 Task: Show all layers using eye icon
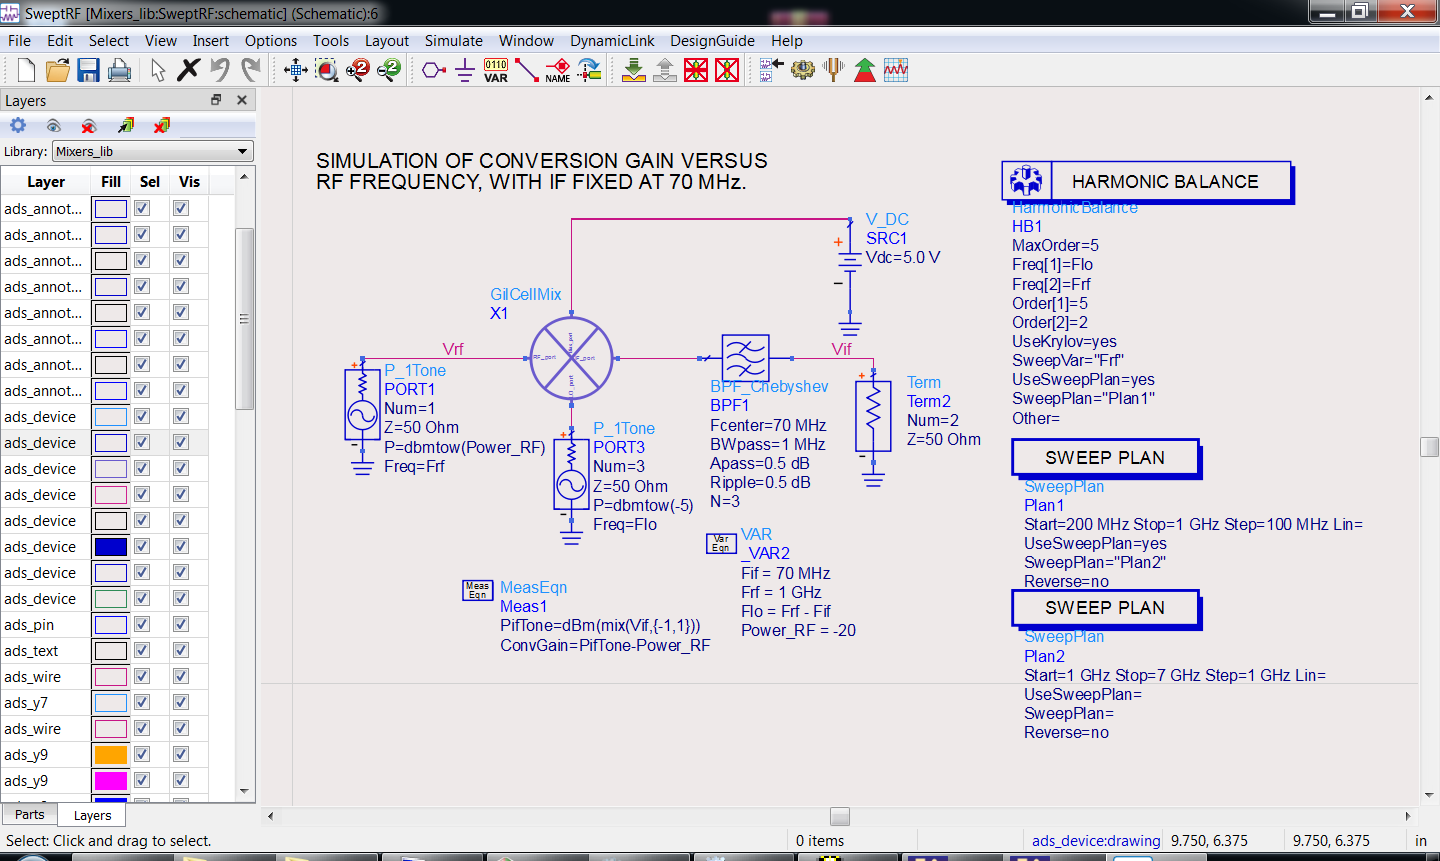(54, 125)
